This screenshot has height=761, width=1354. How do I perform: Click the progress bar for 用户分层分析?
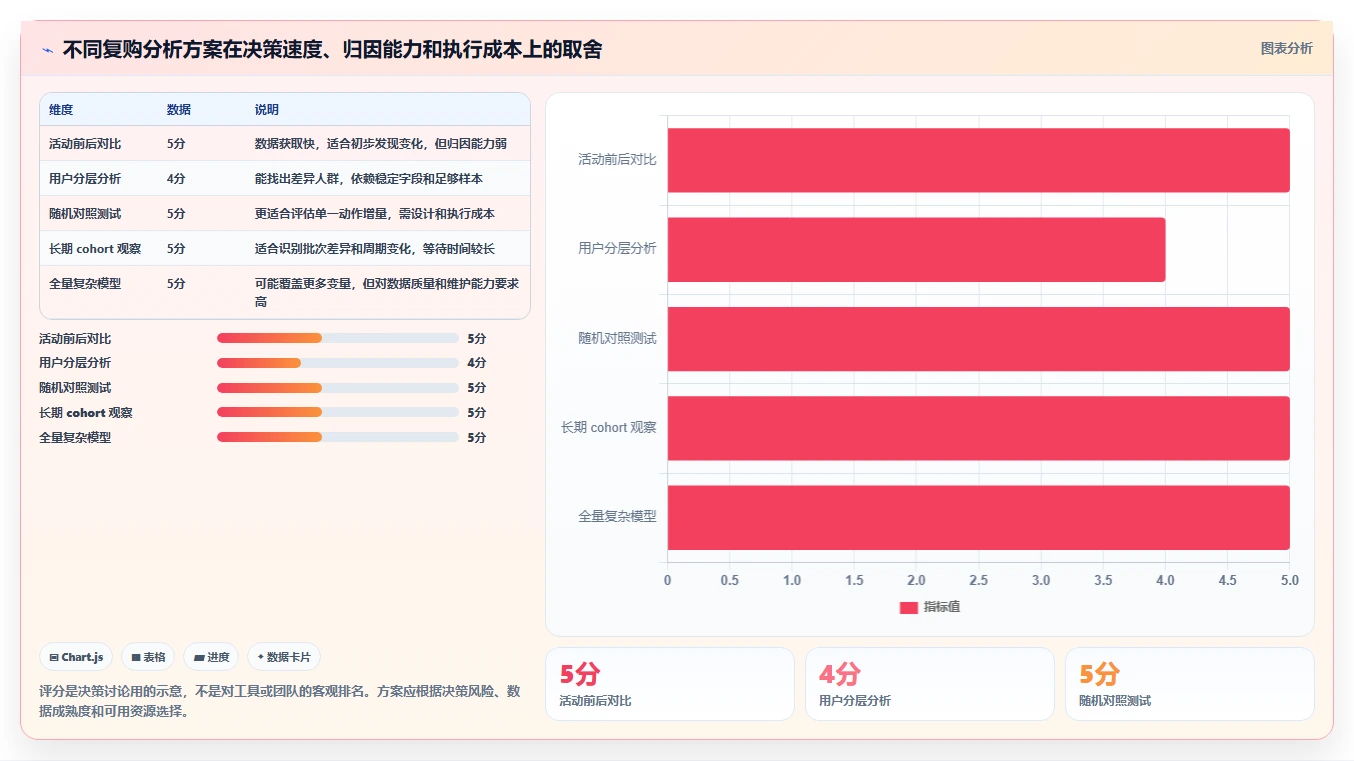338,363
